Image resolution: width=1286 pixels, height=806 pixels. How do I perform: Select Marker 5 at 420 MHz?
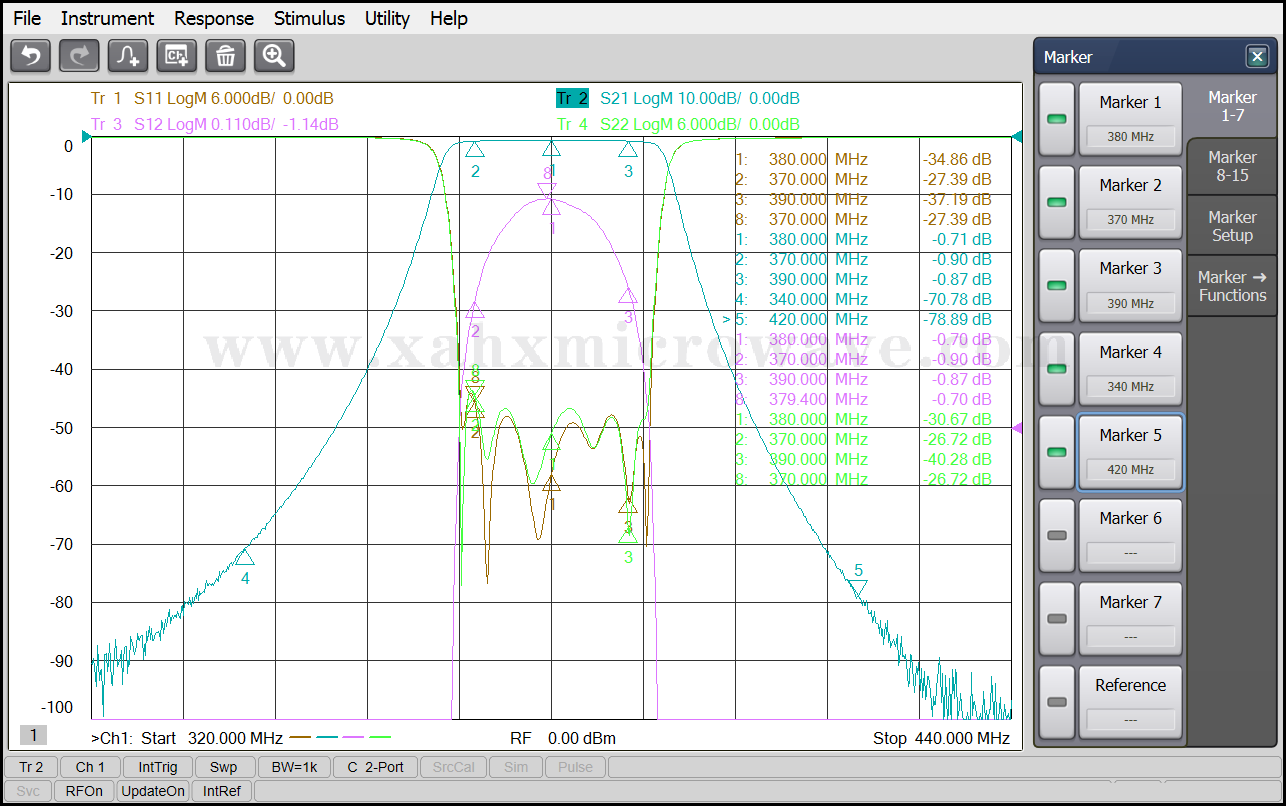1130,452
